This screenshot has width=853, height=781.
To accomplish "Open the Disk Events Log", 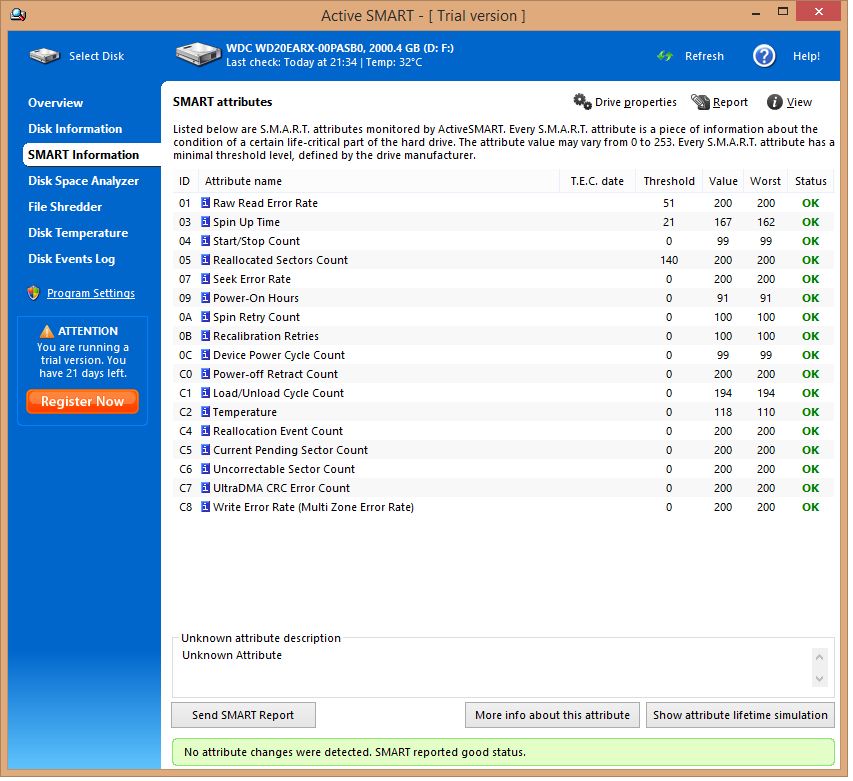I will pos(72,260).
